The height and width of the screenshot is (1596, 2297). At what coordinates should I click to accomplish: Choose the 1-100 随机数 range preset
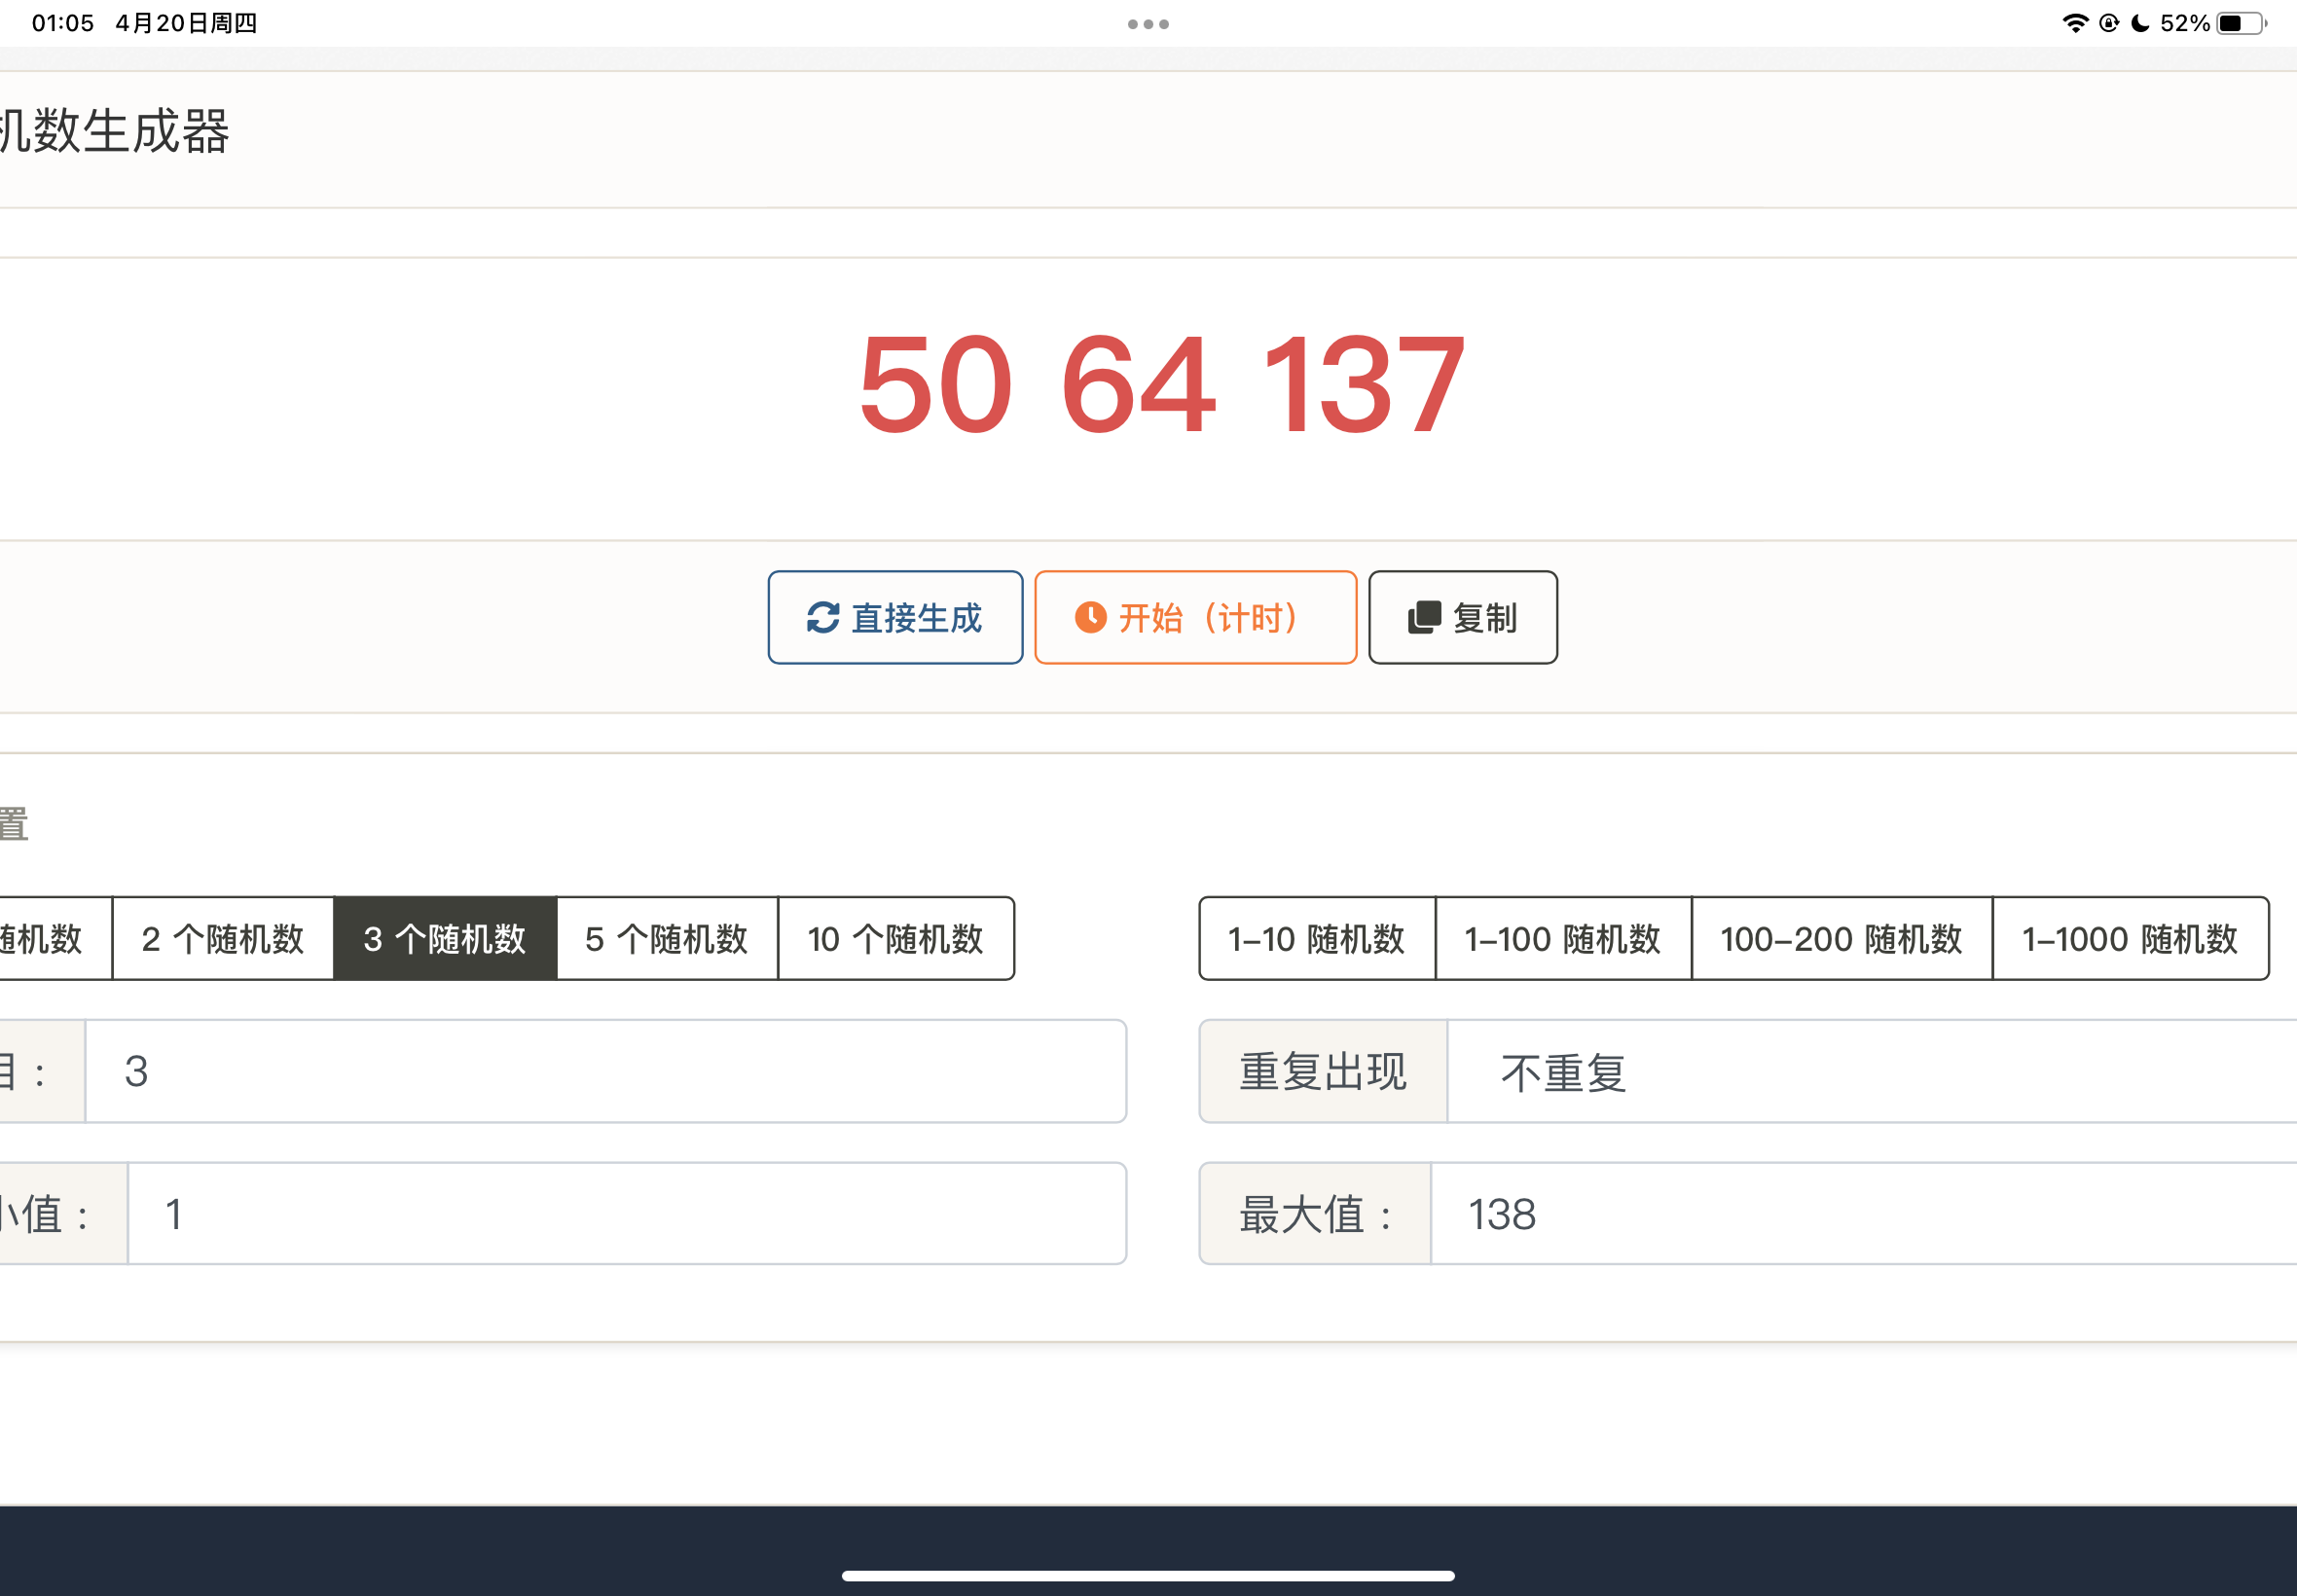1563,939
